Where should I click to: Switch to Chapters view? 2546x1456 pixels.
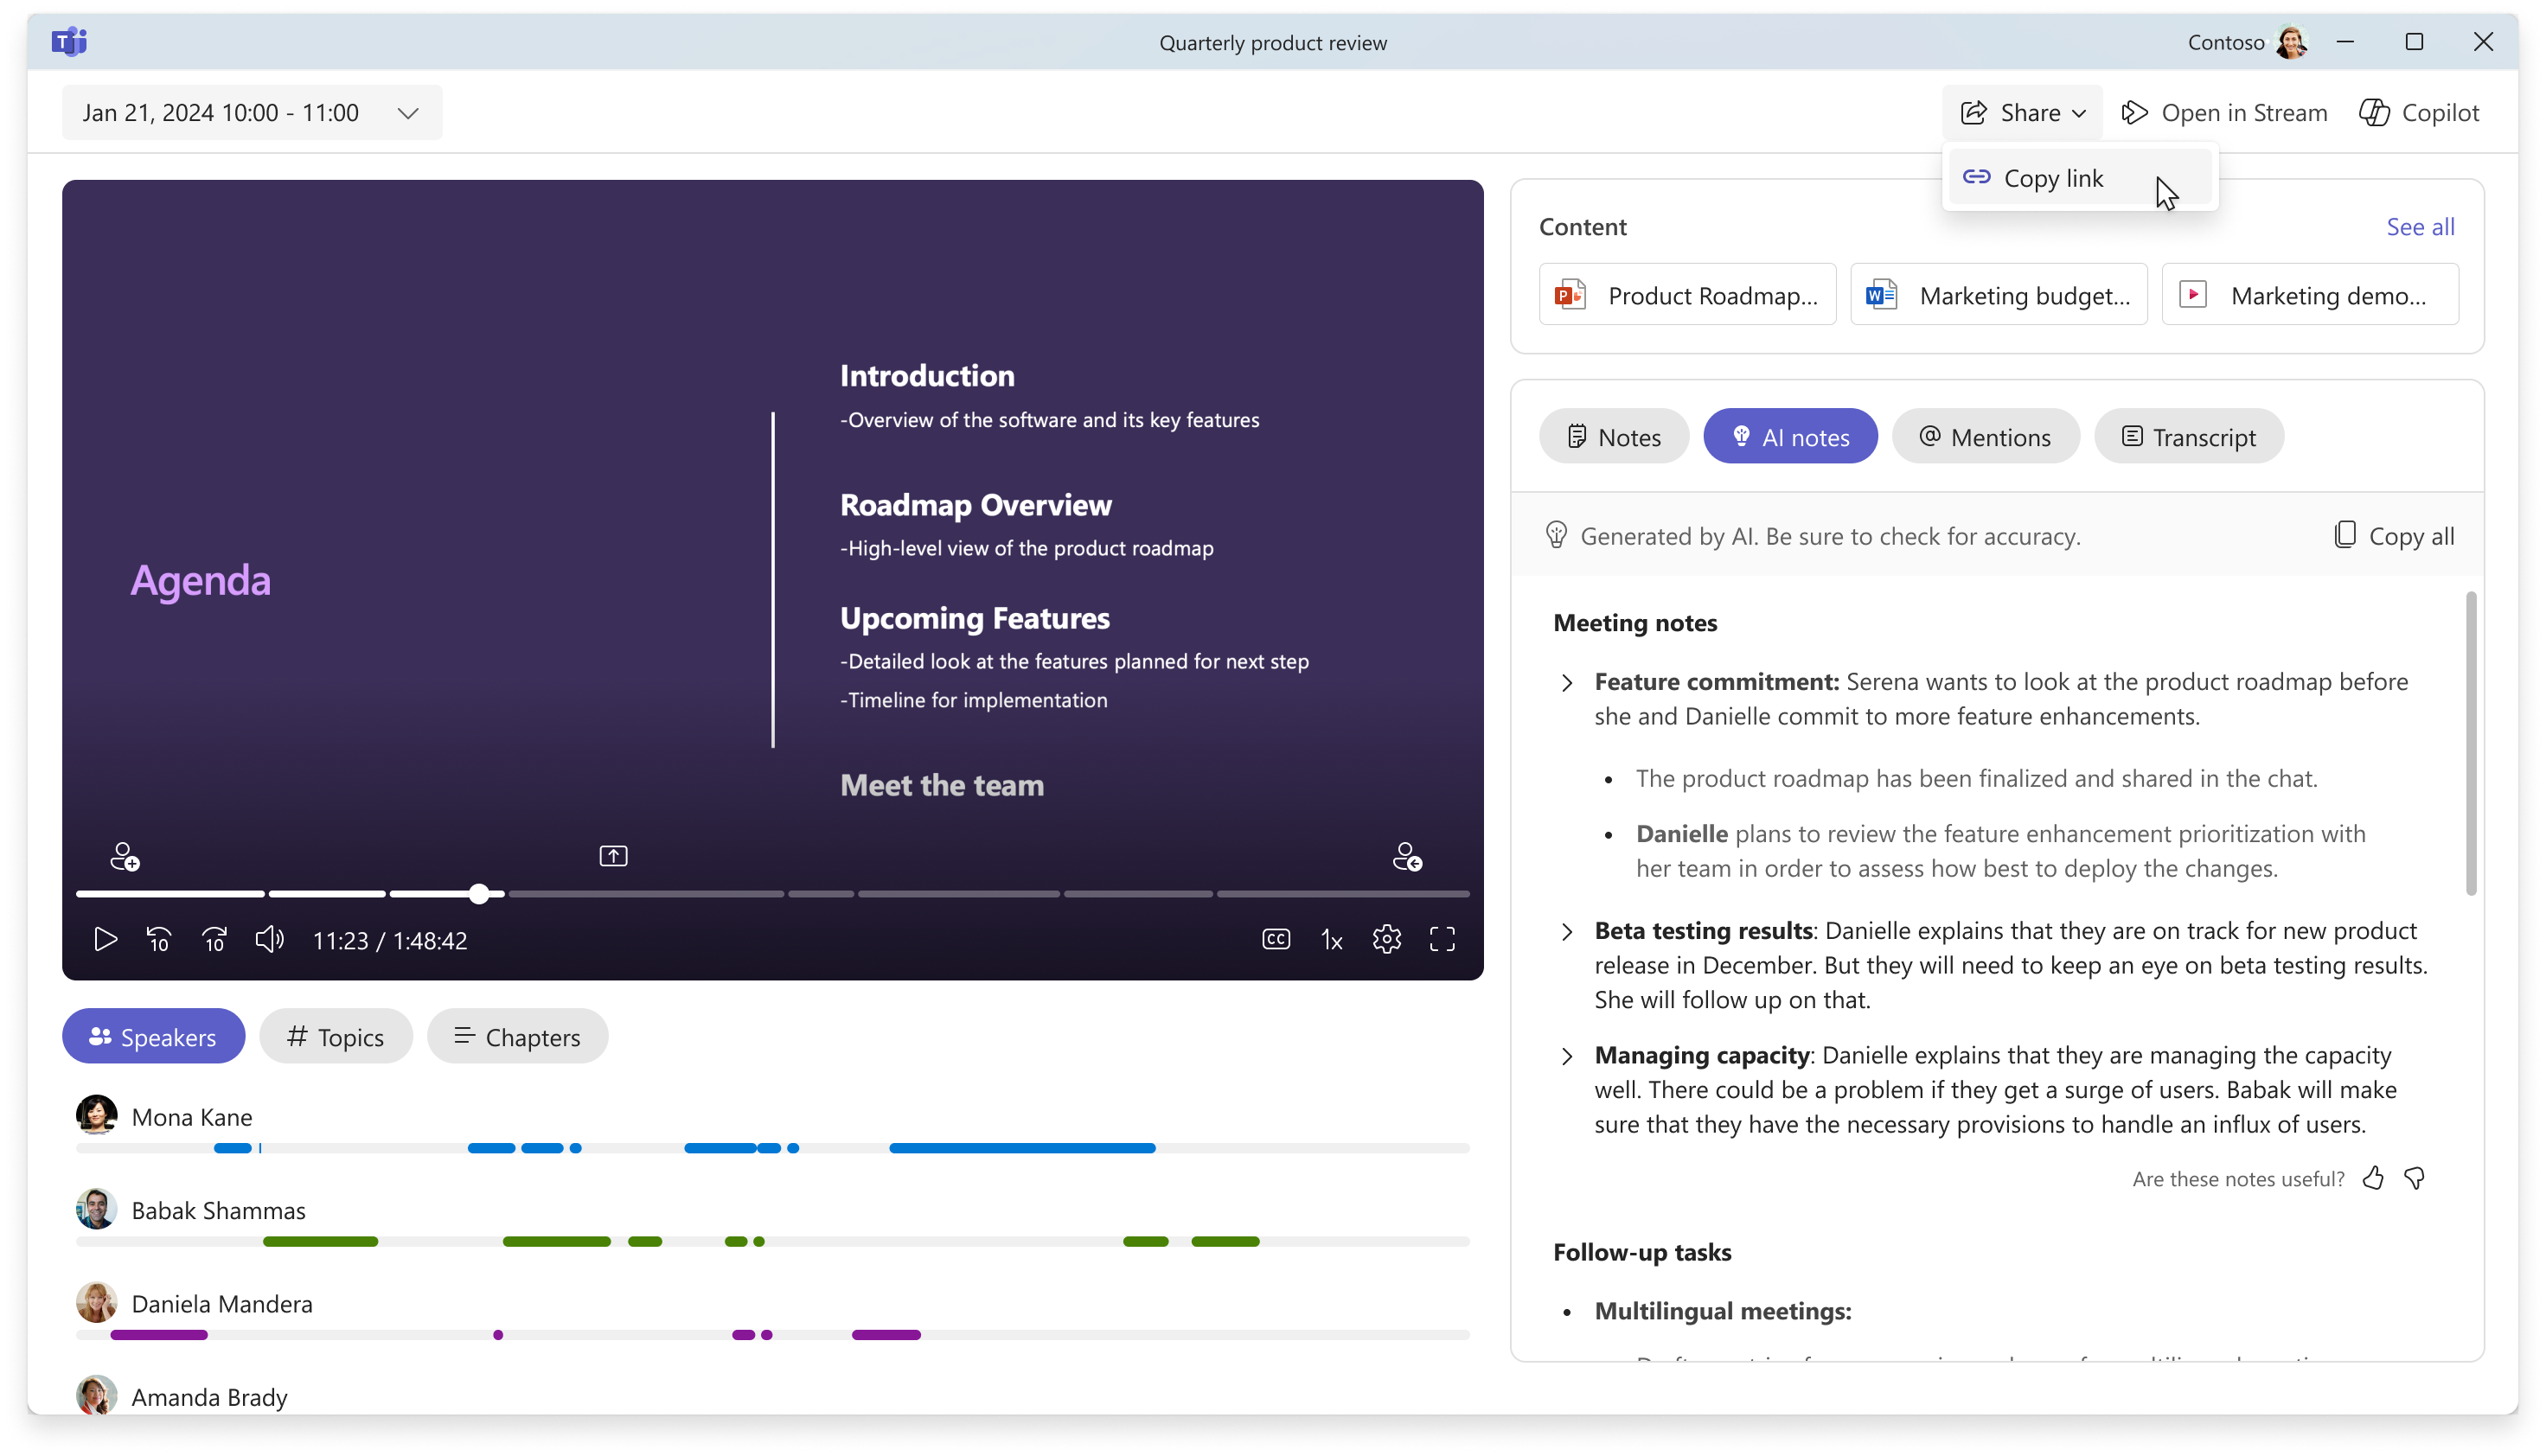coord(517,1037)
